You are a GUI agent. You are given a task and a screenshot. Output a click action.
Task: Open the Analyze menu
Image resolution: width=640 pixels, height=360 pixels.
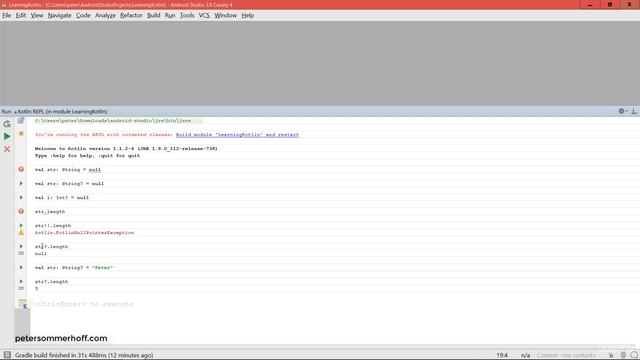point(105,15)
